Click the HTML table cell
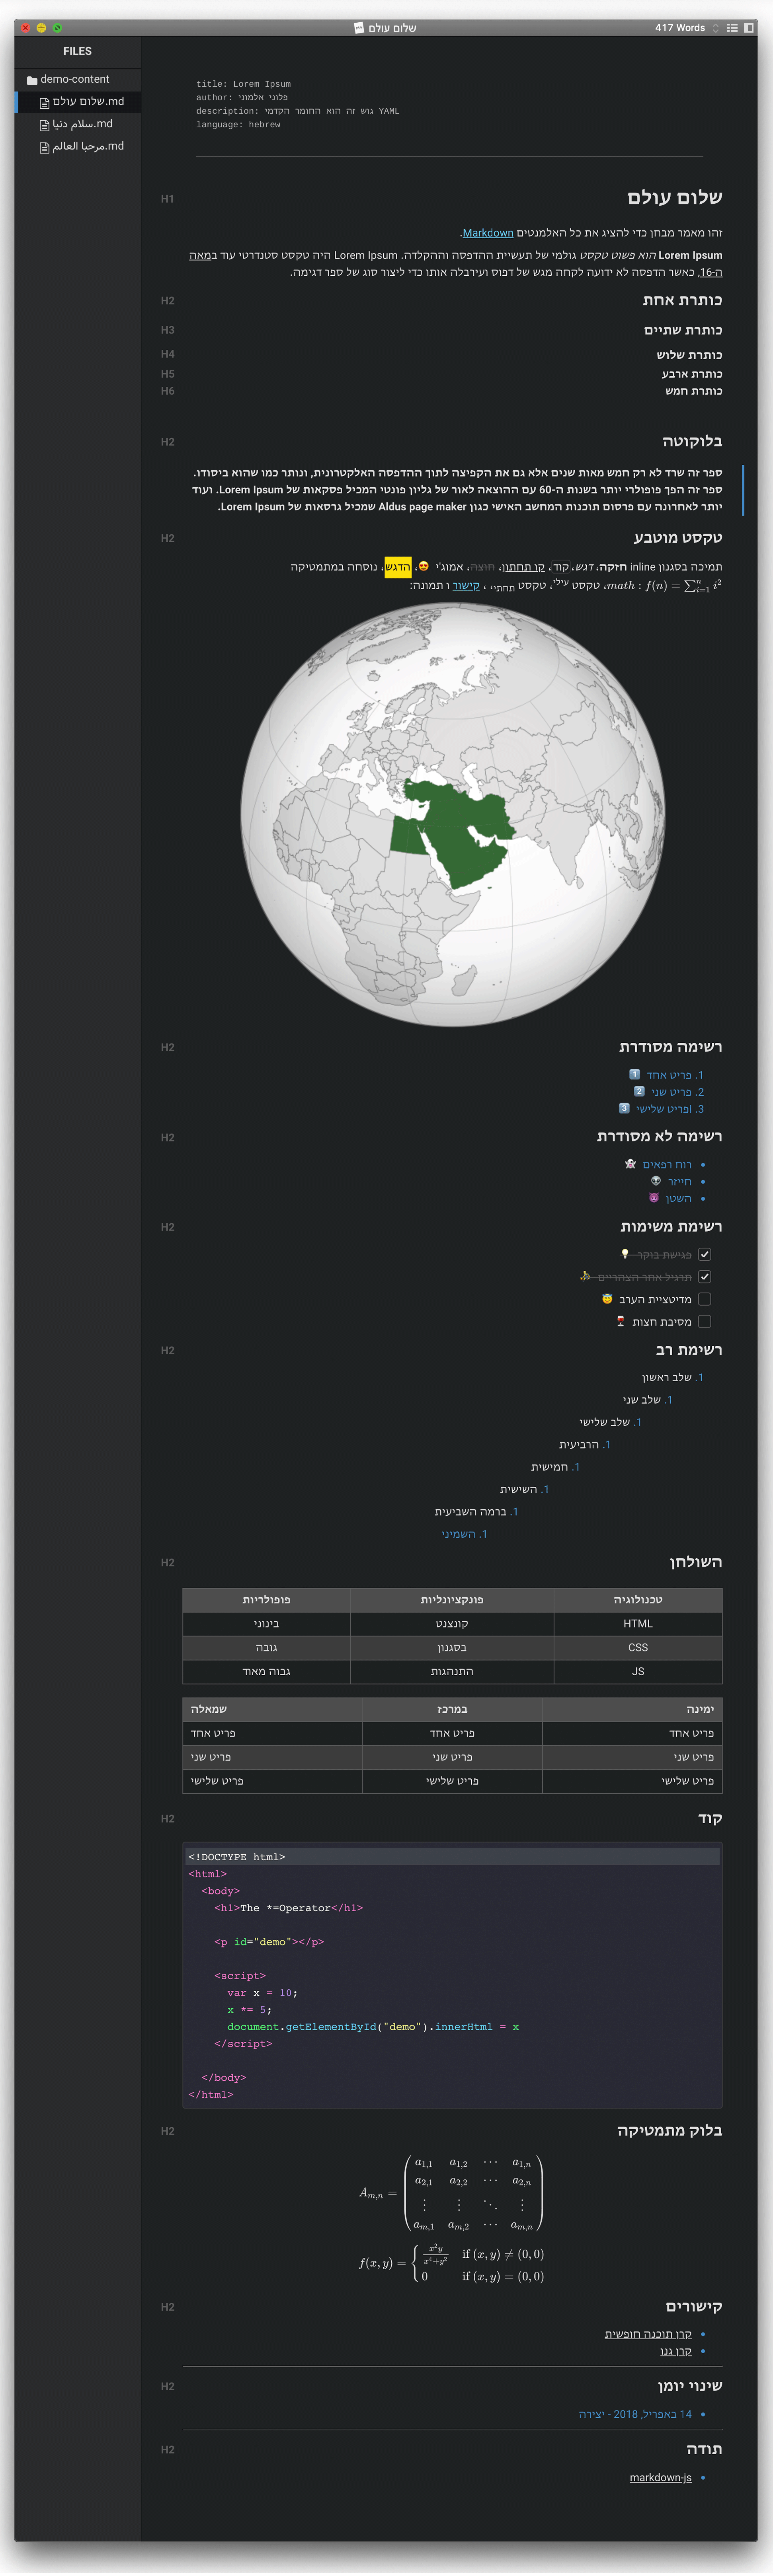Image resolution: width=773 pixels, height=2576 pixels. click(x=638, y=1624)
